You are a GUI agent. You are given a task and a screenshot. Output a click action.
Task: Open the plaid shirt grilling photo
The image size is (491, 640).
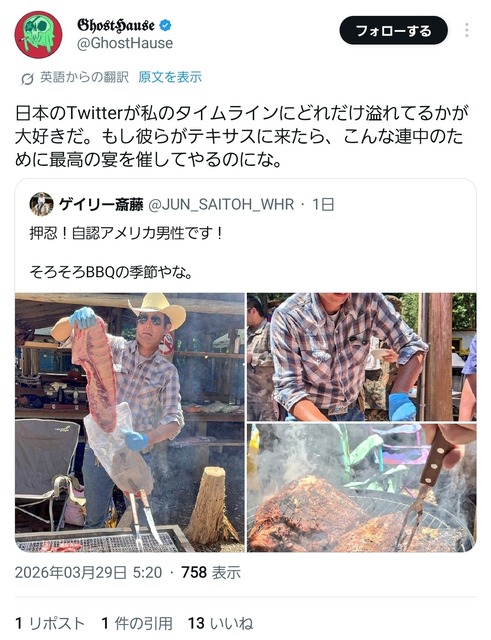pyautogui.click(x=362, y=357)
